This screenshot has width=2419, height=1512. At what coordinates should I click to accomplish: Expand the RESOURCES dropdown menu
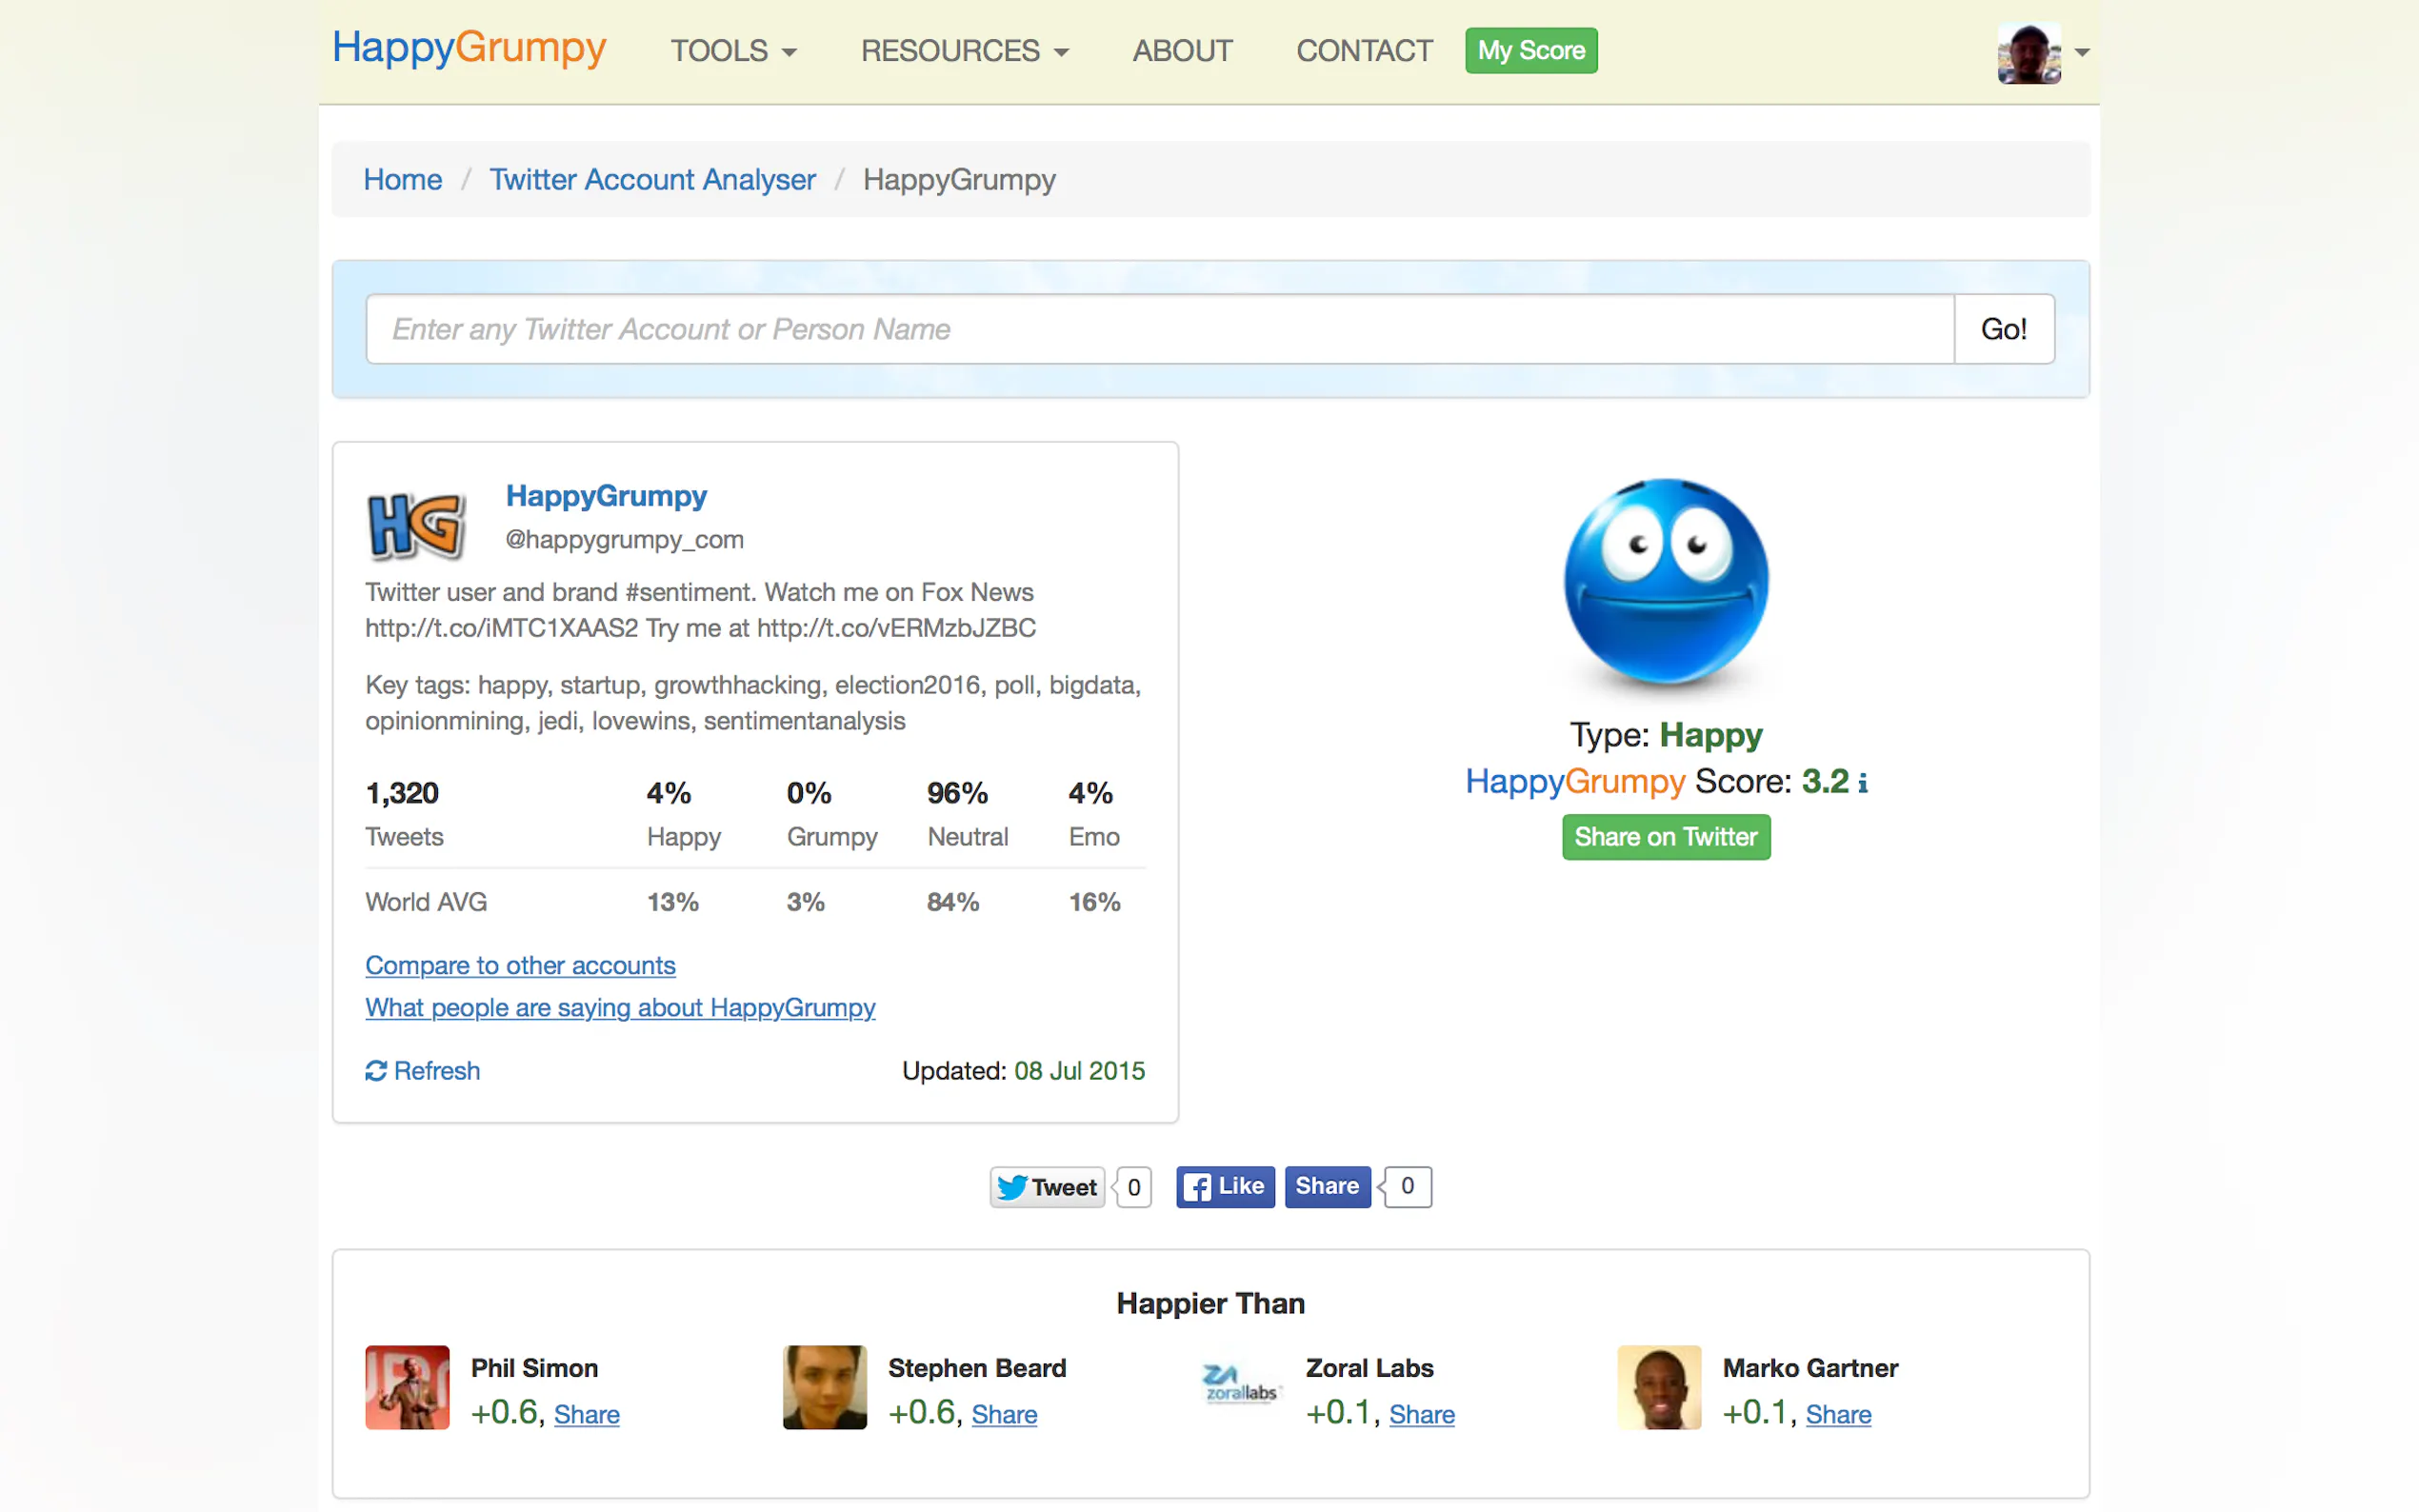click(x=964, y=50)
